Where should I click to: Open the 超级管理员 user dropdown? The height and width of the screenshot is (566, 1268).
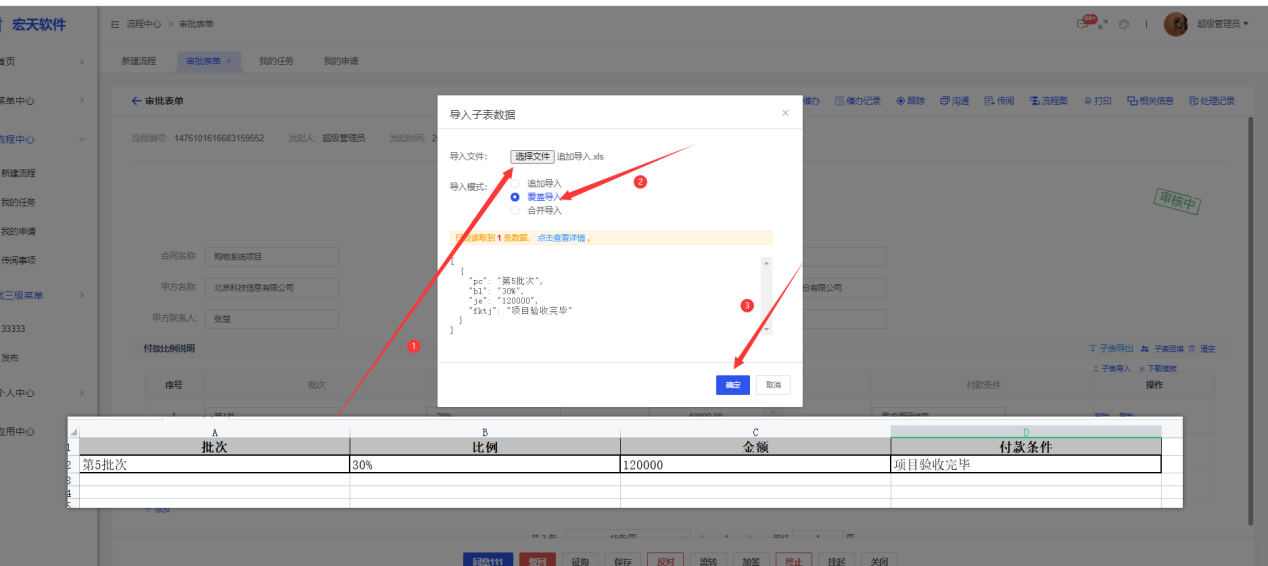pyautogui.click(x=1221, y=24)
